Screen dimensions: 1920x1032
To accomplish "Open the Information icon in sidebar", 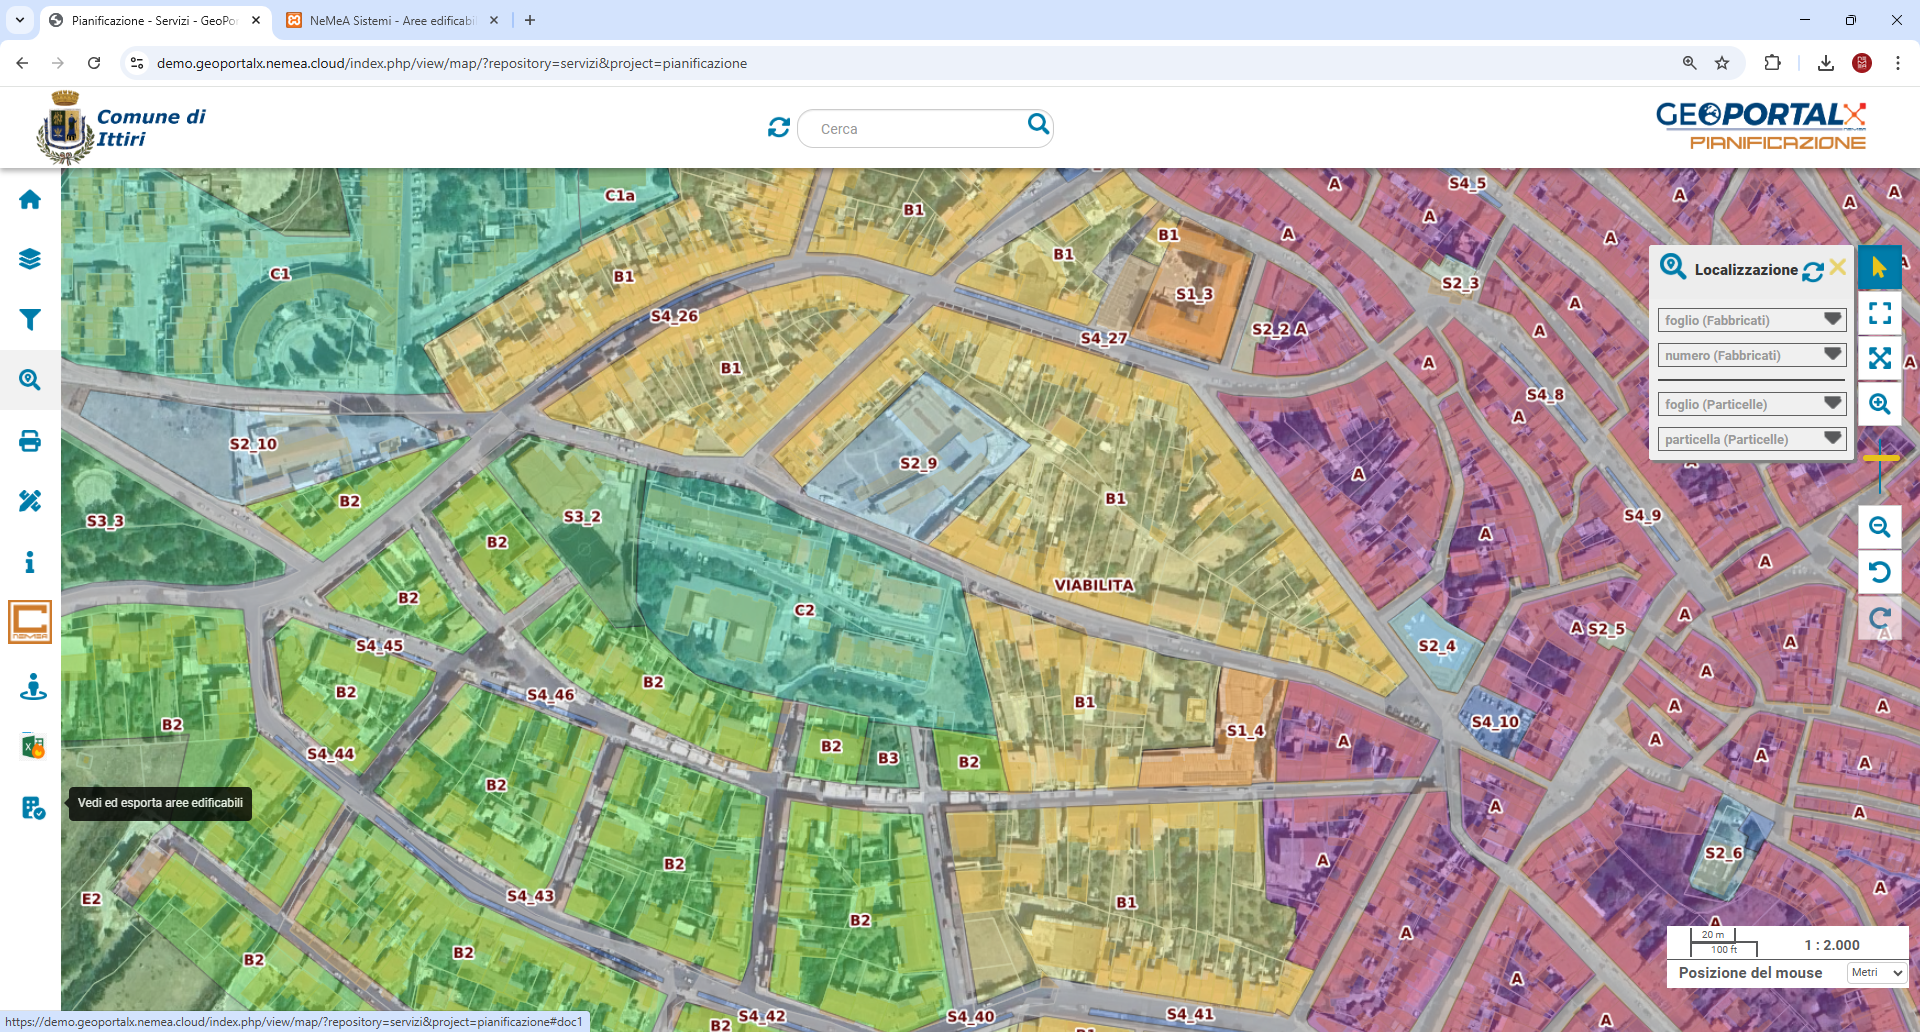I will 30,562.
